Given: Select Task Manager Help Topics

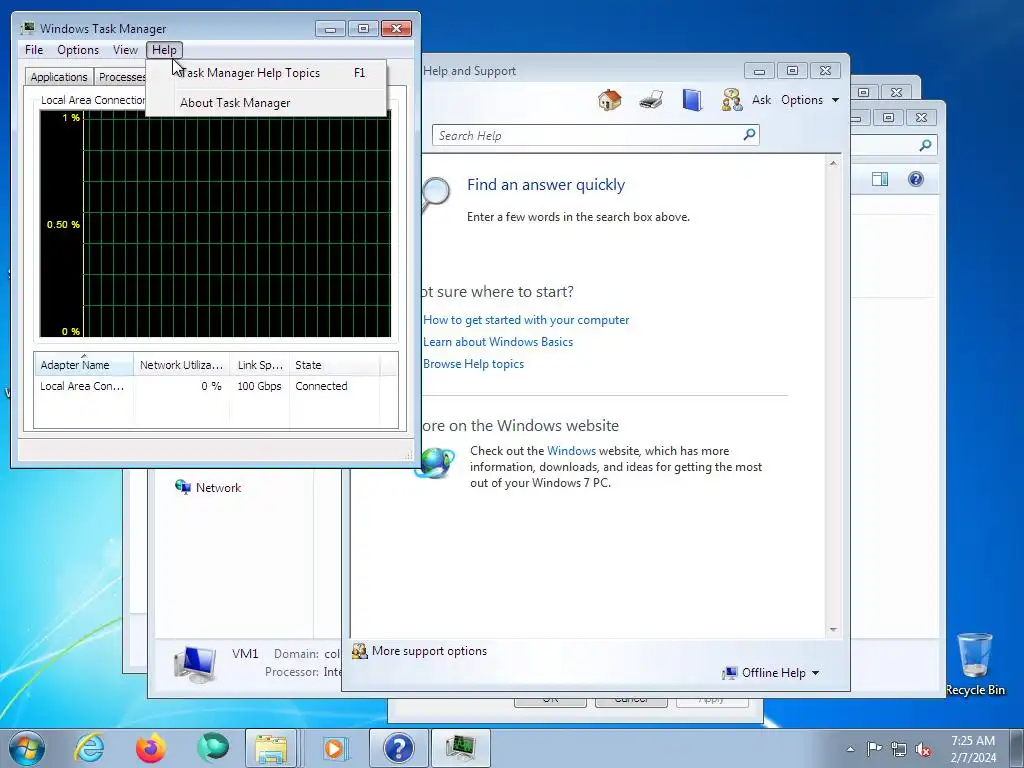Looking at the screenshot, I should (x=267, y=73).
